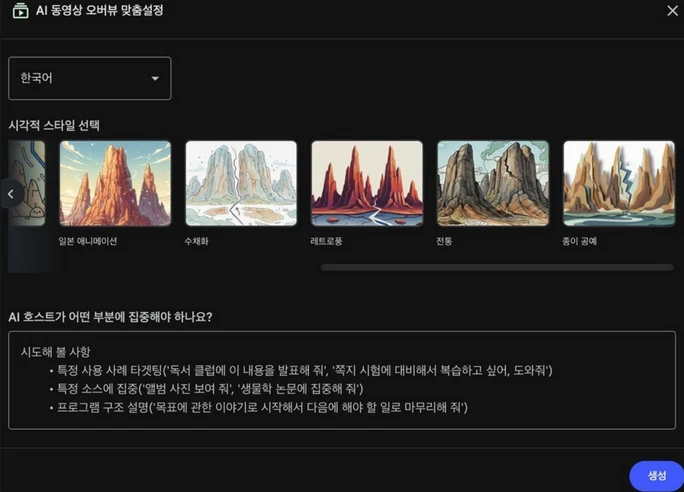684x492 pixels.
Task: Focus the AI host focus prompt text box
Action: click(341, 380)
